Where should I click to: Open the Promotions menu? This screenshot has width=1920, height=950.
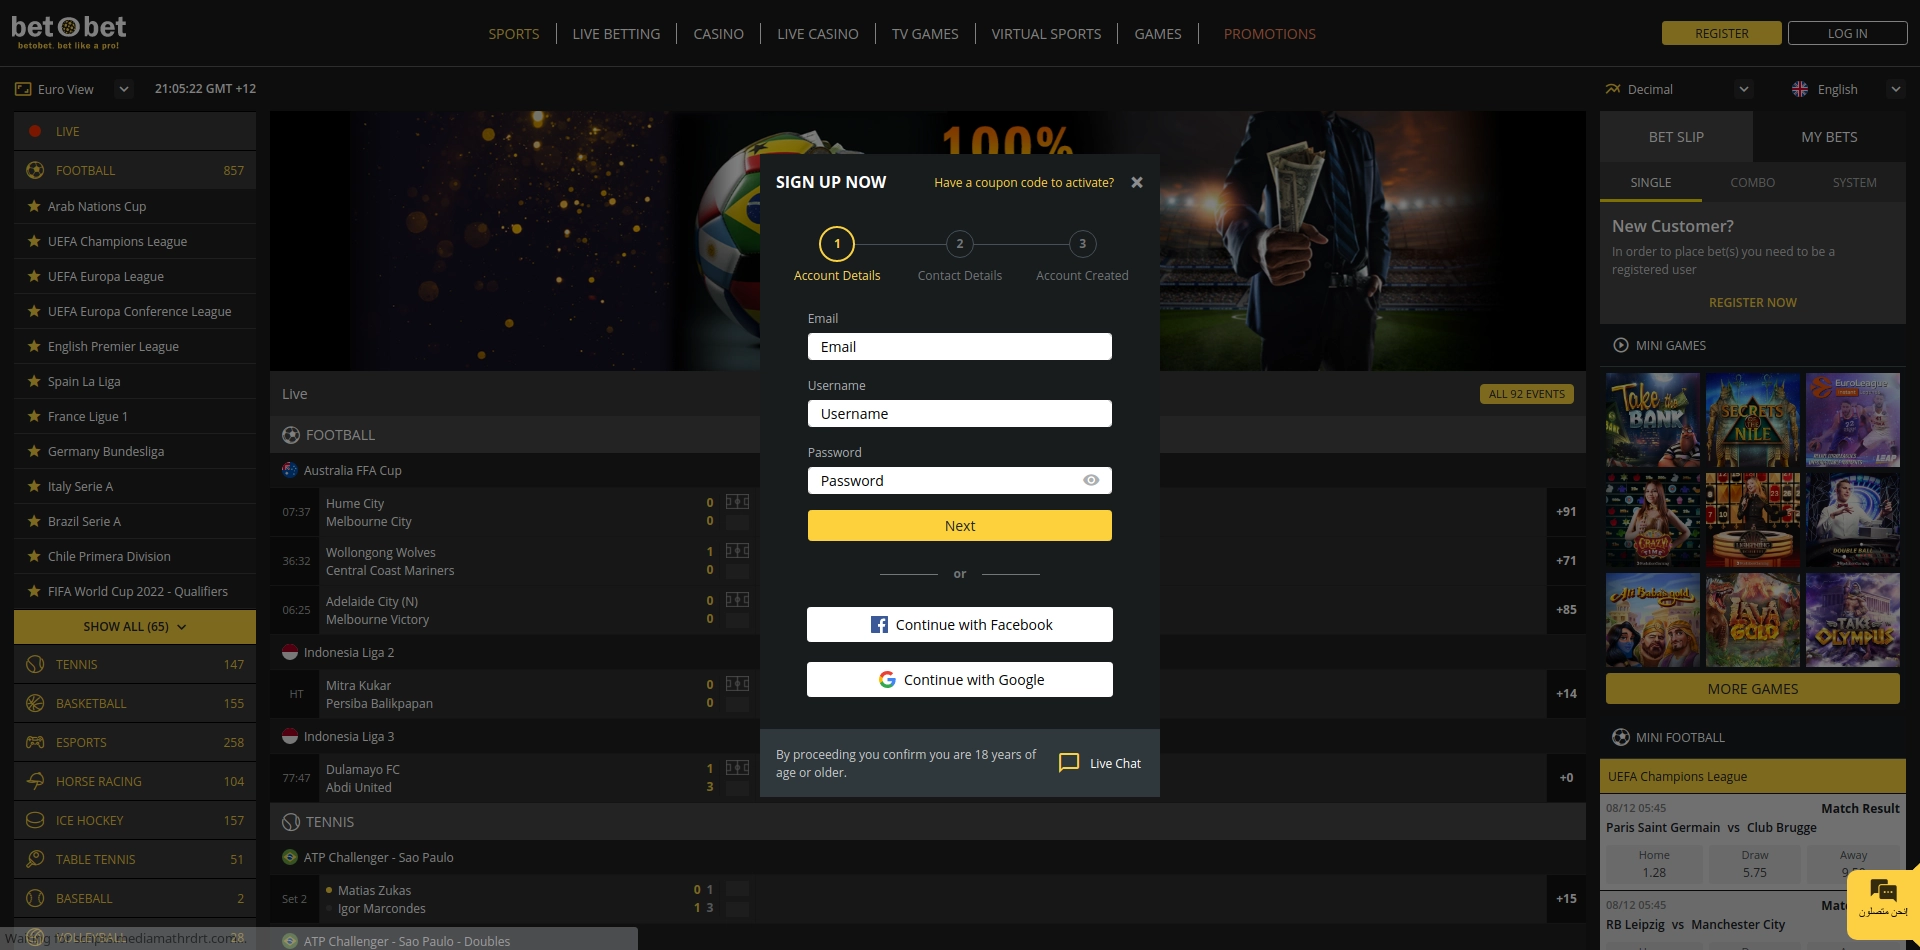(x=1270, y=34)
